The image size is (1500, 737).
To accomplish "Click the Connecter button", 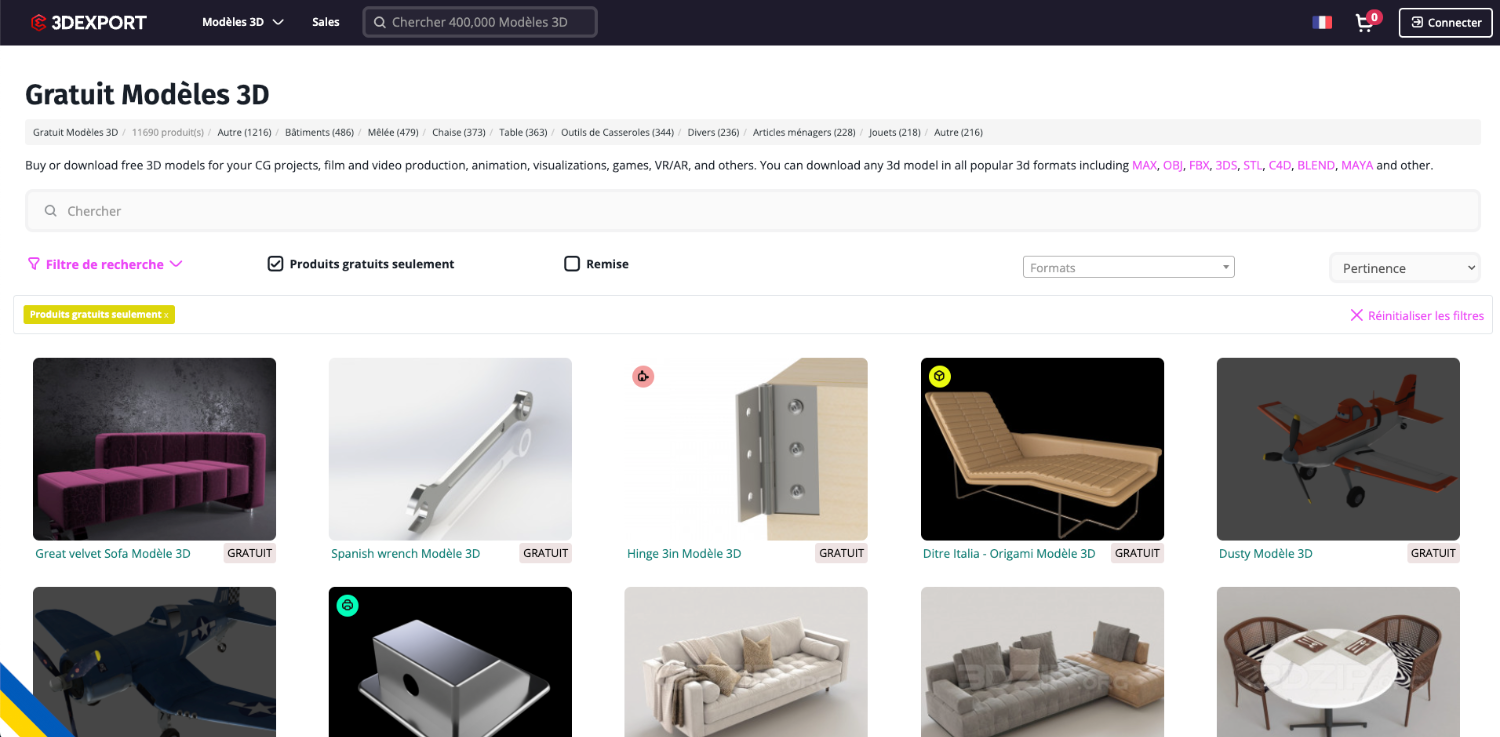I will (x=1445, y=22).
